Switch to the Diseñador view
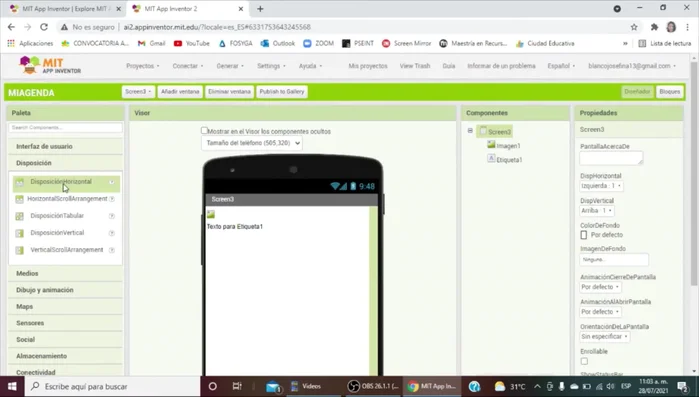Image resolution: width=699 pixels, height=397 pixels. [637, 92]
